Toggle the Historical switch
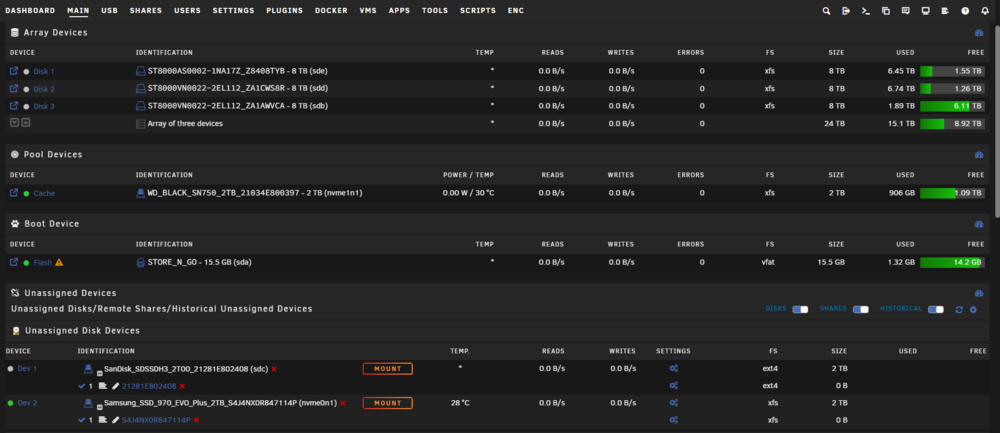 936,309
